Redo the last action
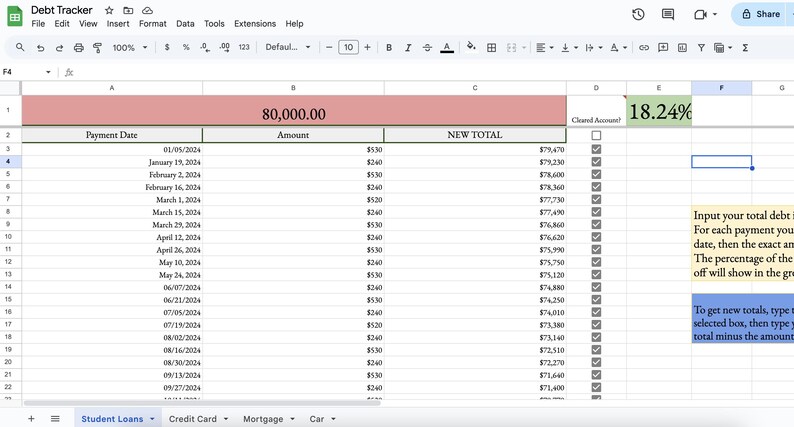The width and height of the screenshot is (794, 427). coord(59,48)
